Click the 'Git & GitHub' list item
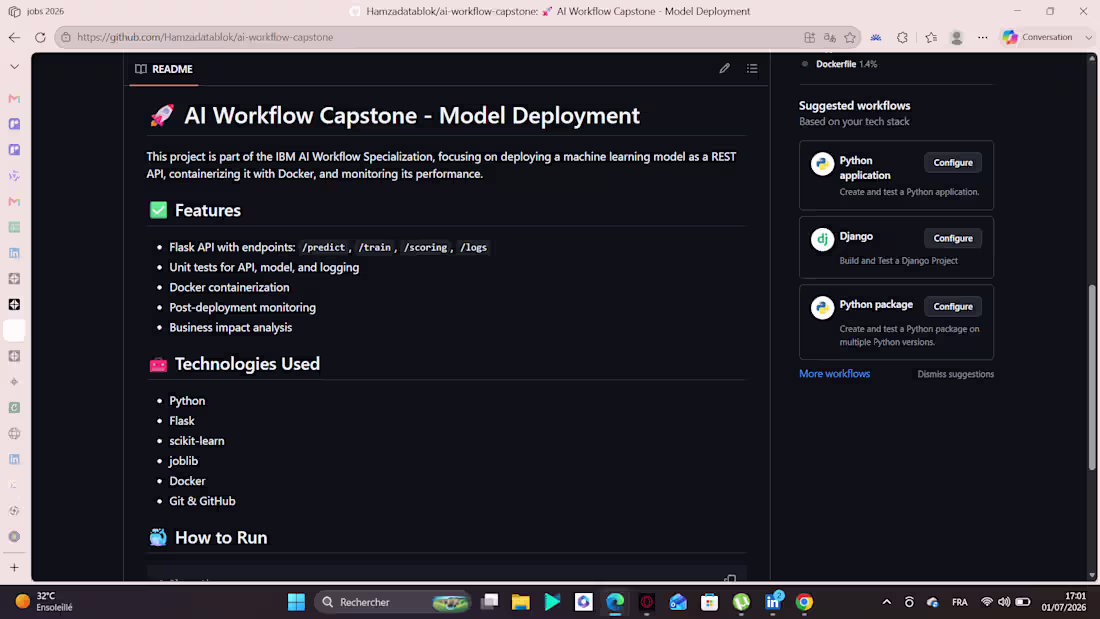Screen dimensions: 1100x619 tap(202, 501)
